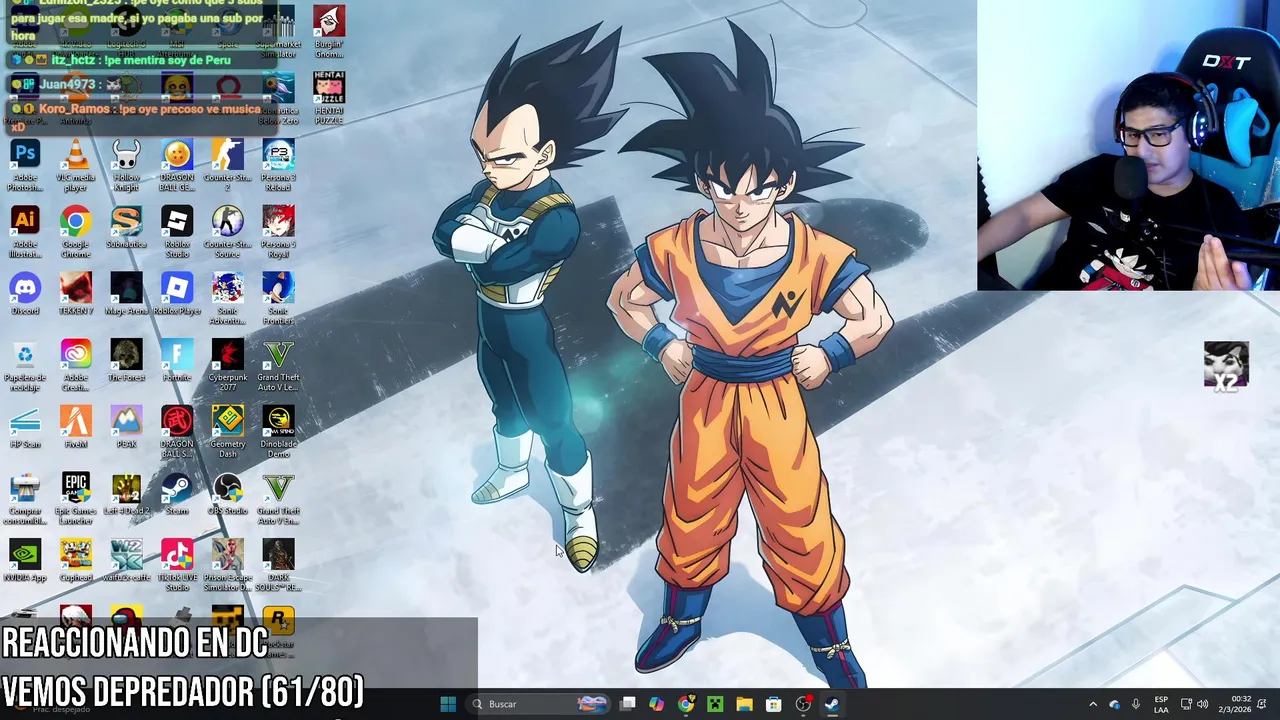Select Cuphead desktop icon

(76, 561)
